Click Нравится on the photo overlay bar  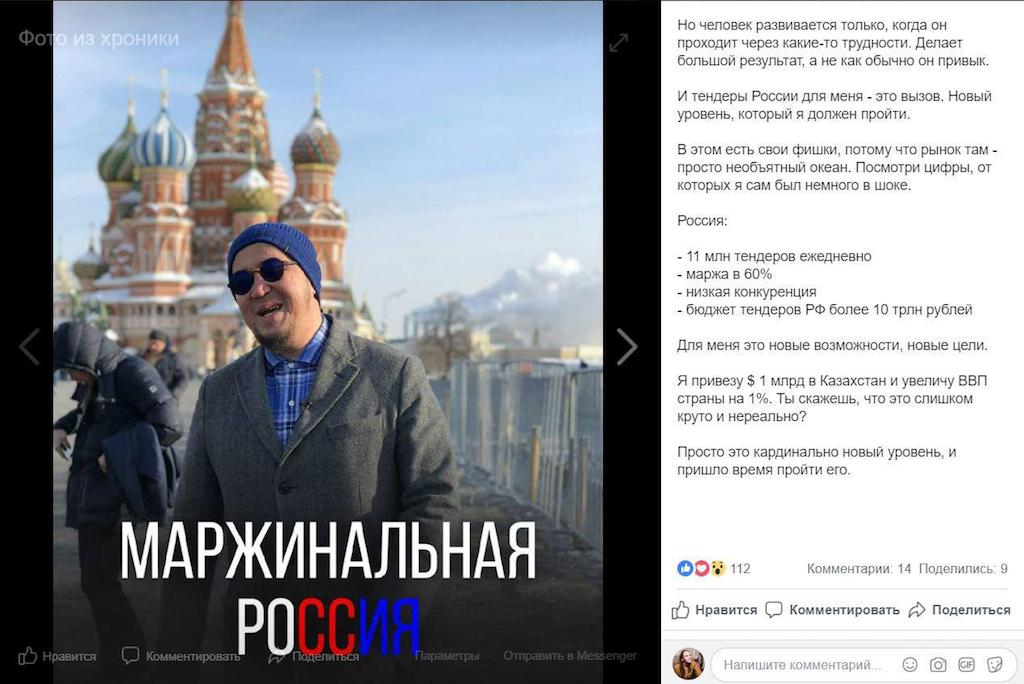click(x=57, y=656)
